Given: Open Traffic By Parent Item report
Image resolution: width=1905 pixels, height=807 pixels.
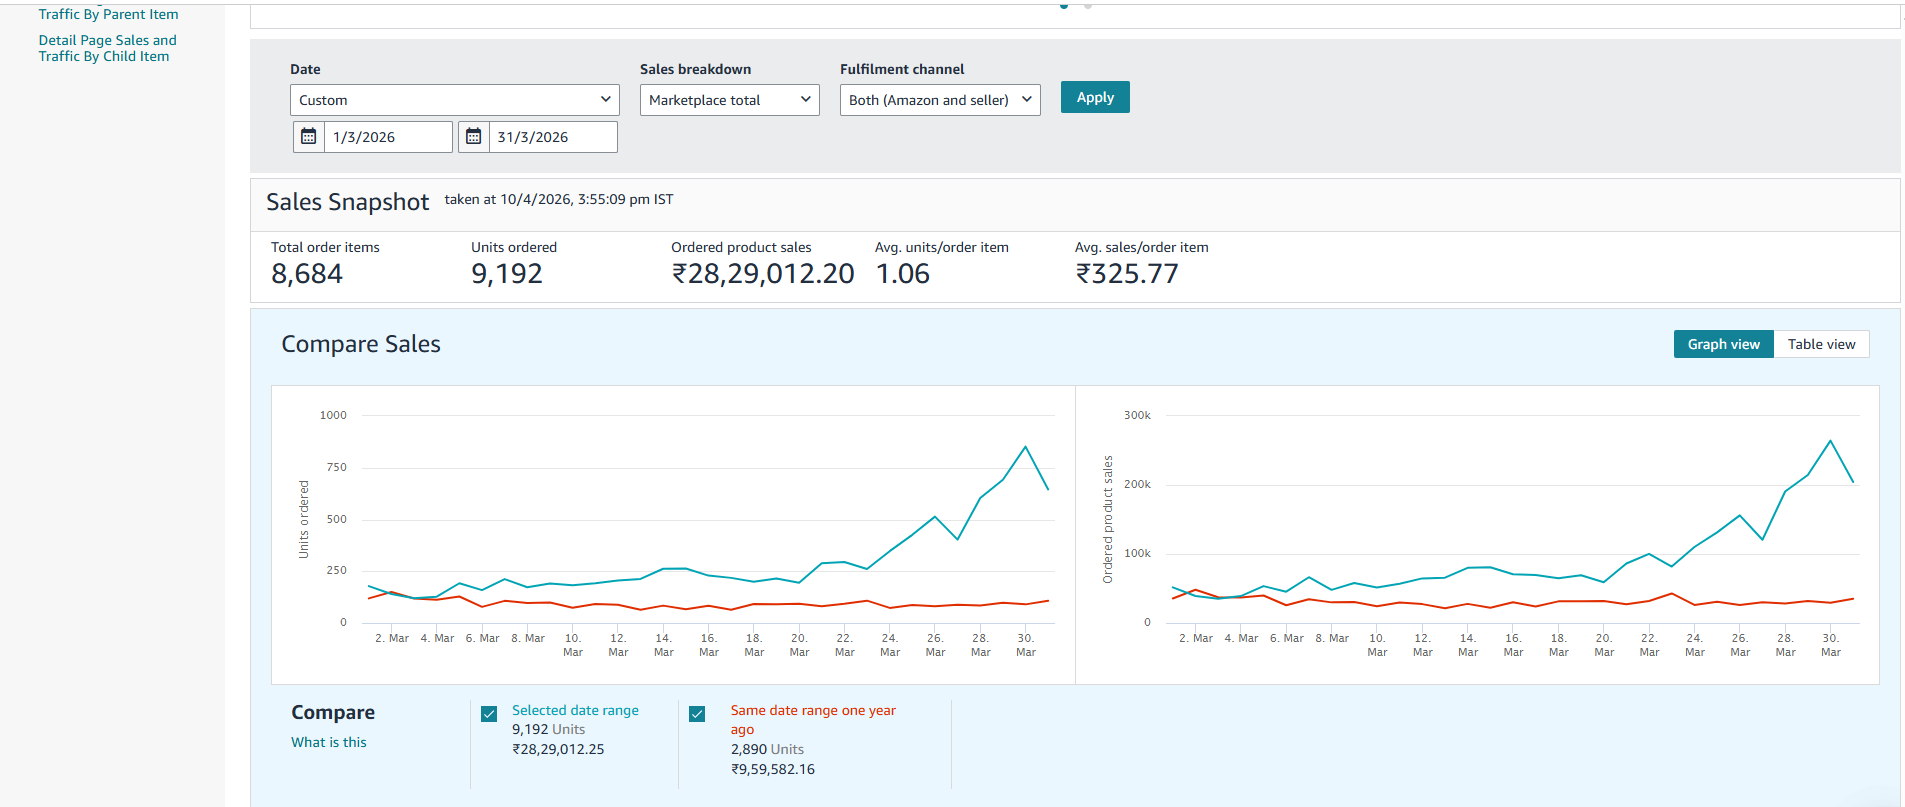Looking at the screenshot, I should [x=108, y=14].
